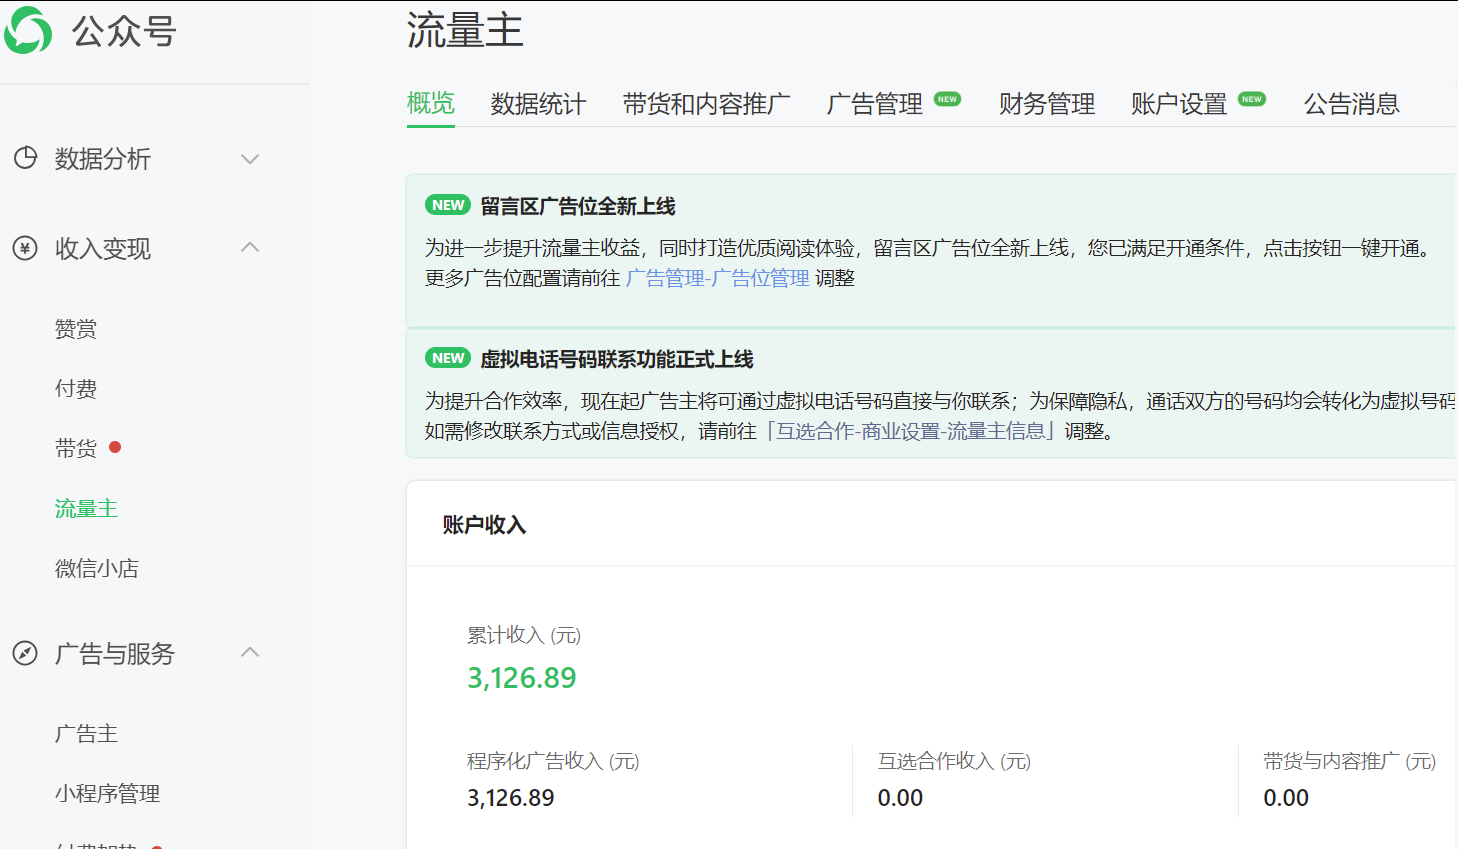
Task: Open the 广告位管理 link
Action: pyautogui.click(x=716, y=277)
